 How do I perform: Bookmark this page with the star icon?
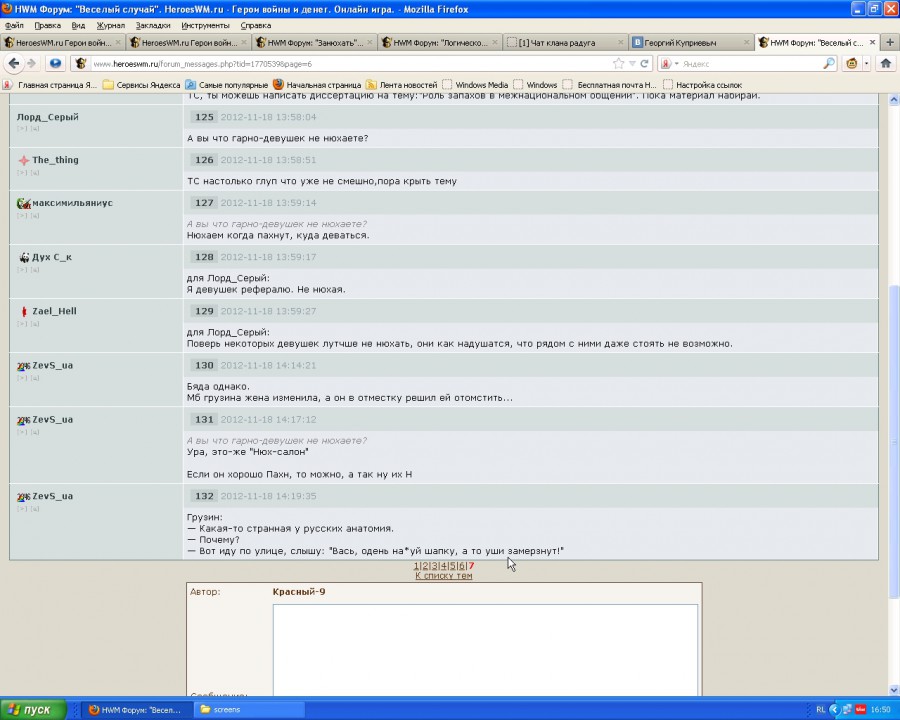coord(618,63)
